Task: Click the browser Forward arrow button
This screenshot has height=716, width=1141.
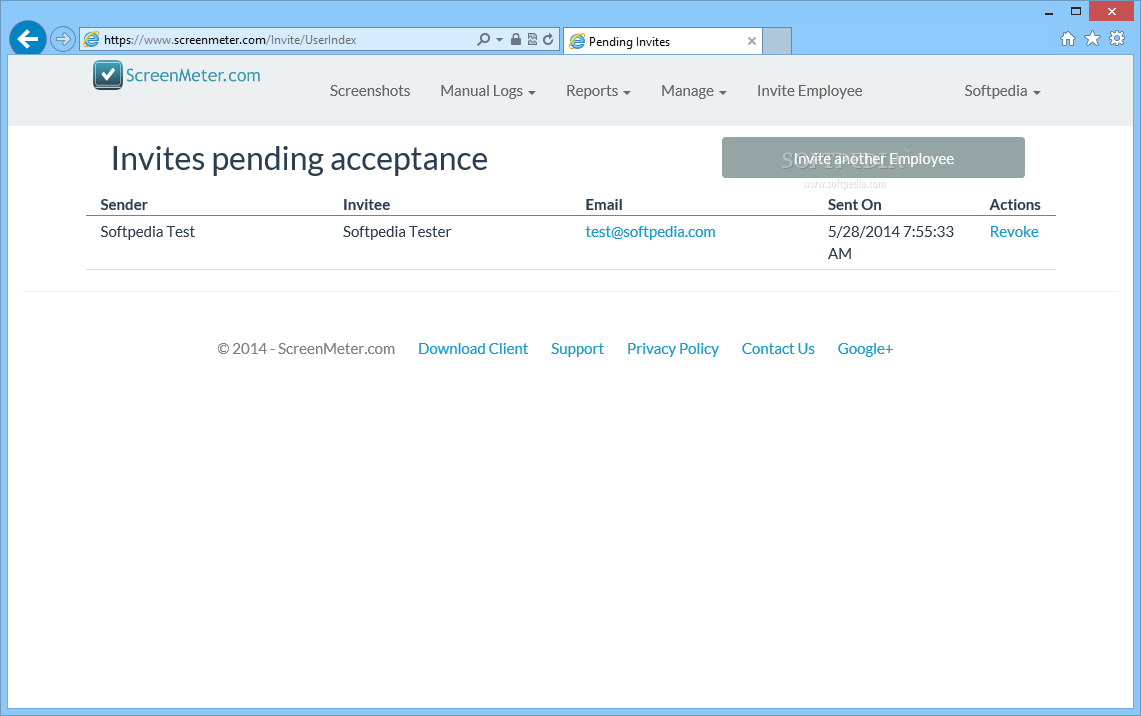Action: pyautogui.click(x=63, y=39)
